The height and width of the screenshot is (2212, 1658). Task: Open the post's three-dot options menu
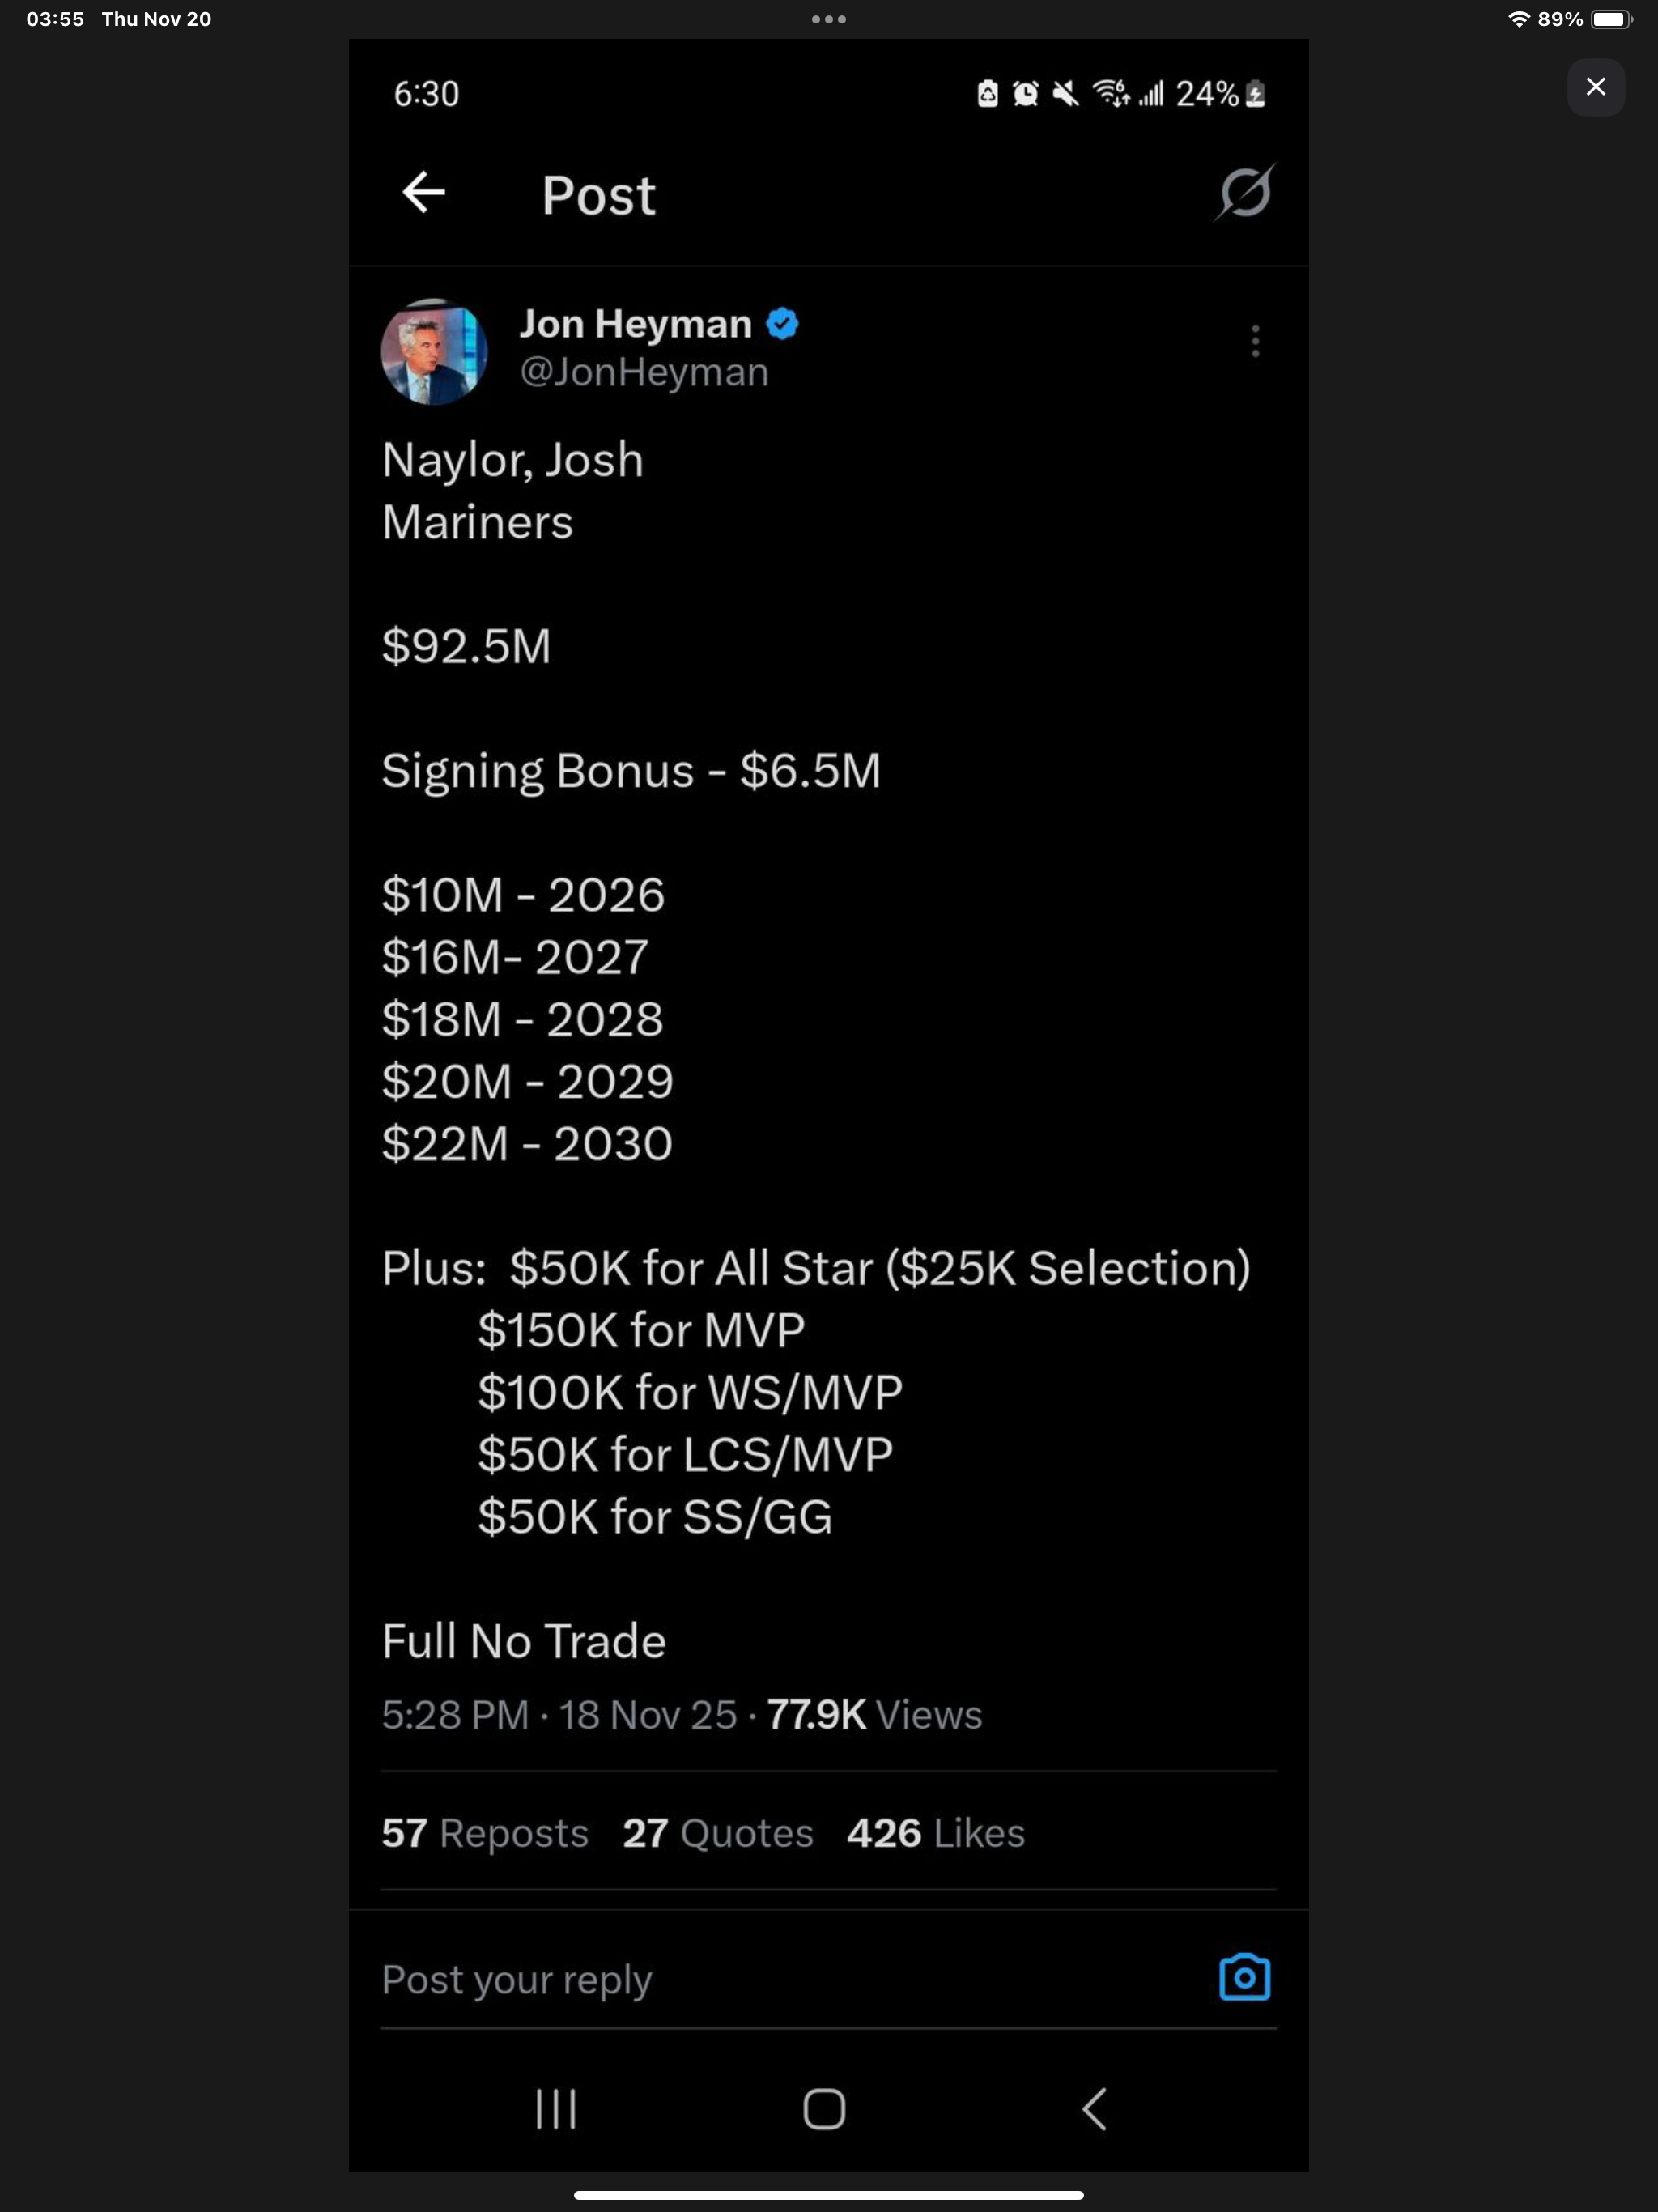[x=1255, y=341]
